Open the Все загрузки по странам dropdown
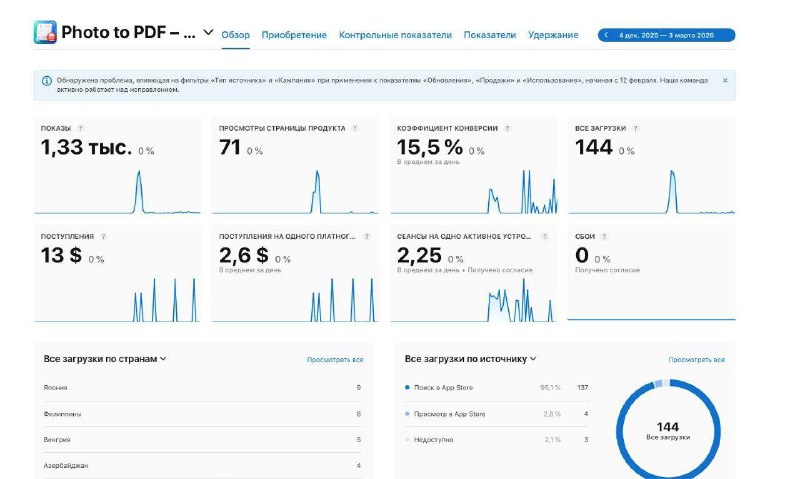The height and width of the screenshot is (479, 800). (105, 359)
